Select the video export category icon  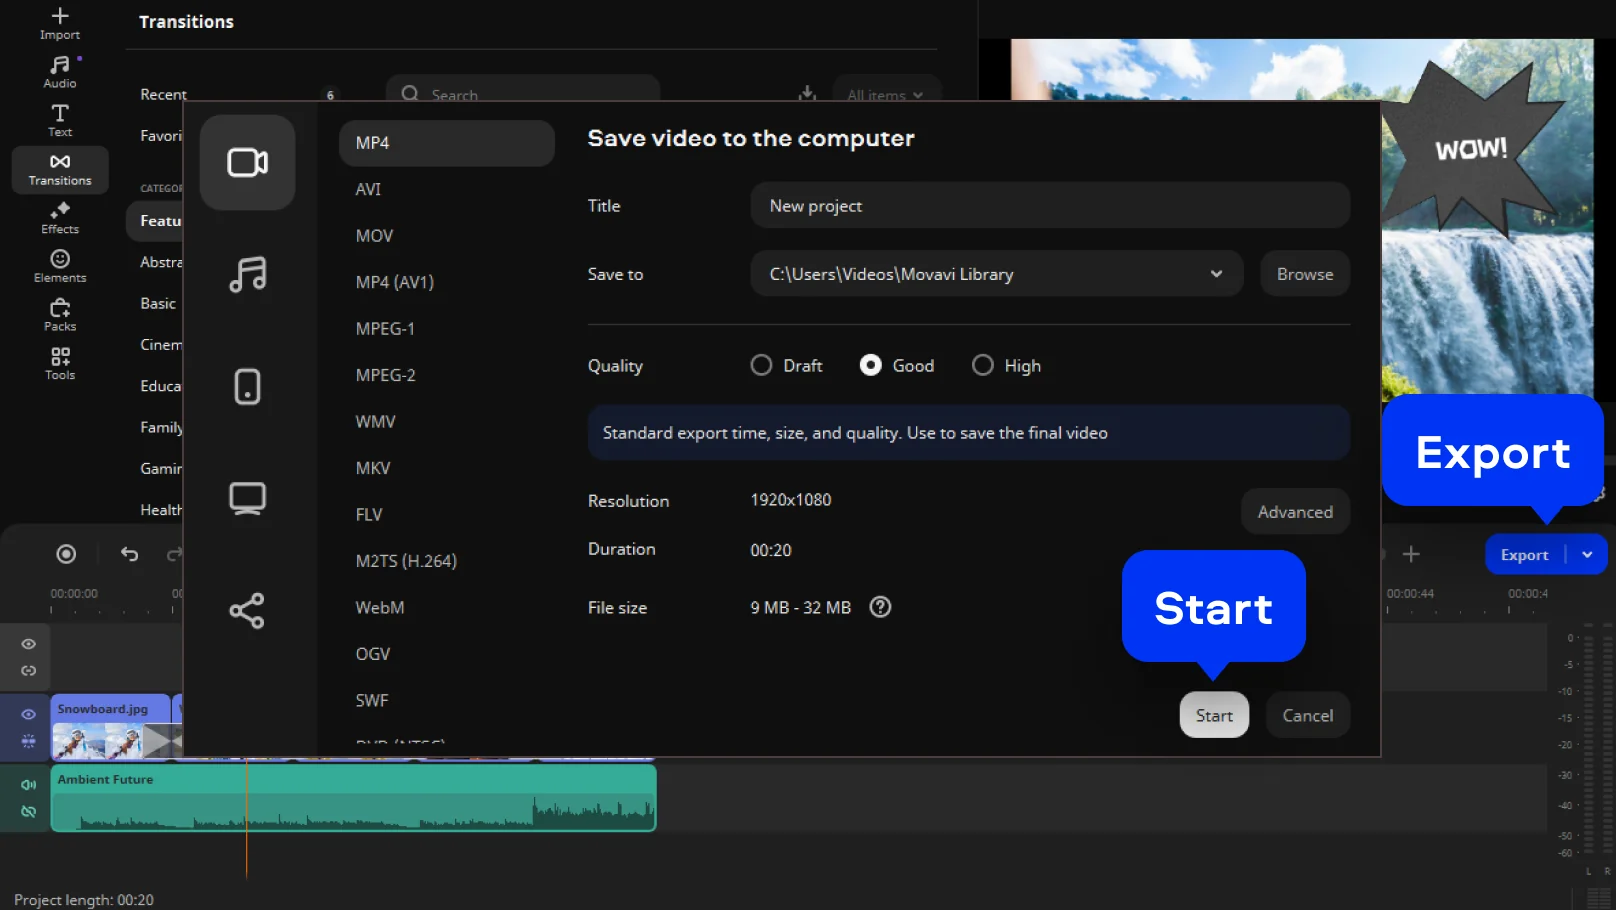[247, 162]
